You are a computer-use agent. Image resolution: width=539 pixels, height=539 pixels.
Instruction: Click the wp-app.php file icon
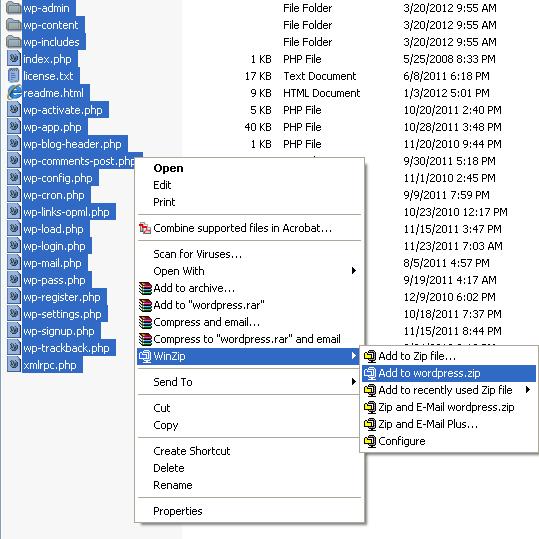click(14, 126)
